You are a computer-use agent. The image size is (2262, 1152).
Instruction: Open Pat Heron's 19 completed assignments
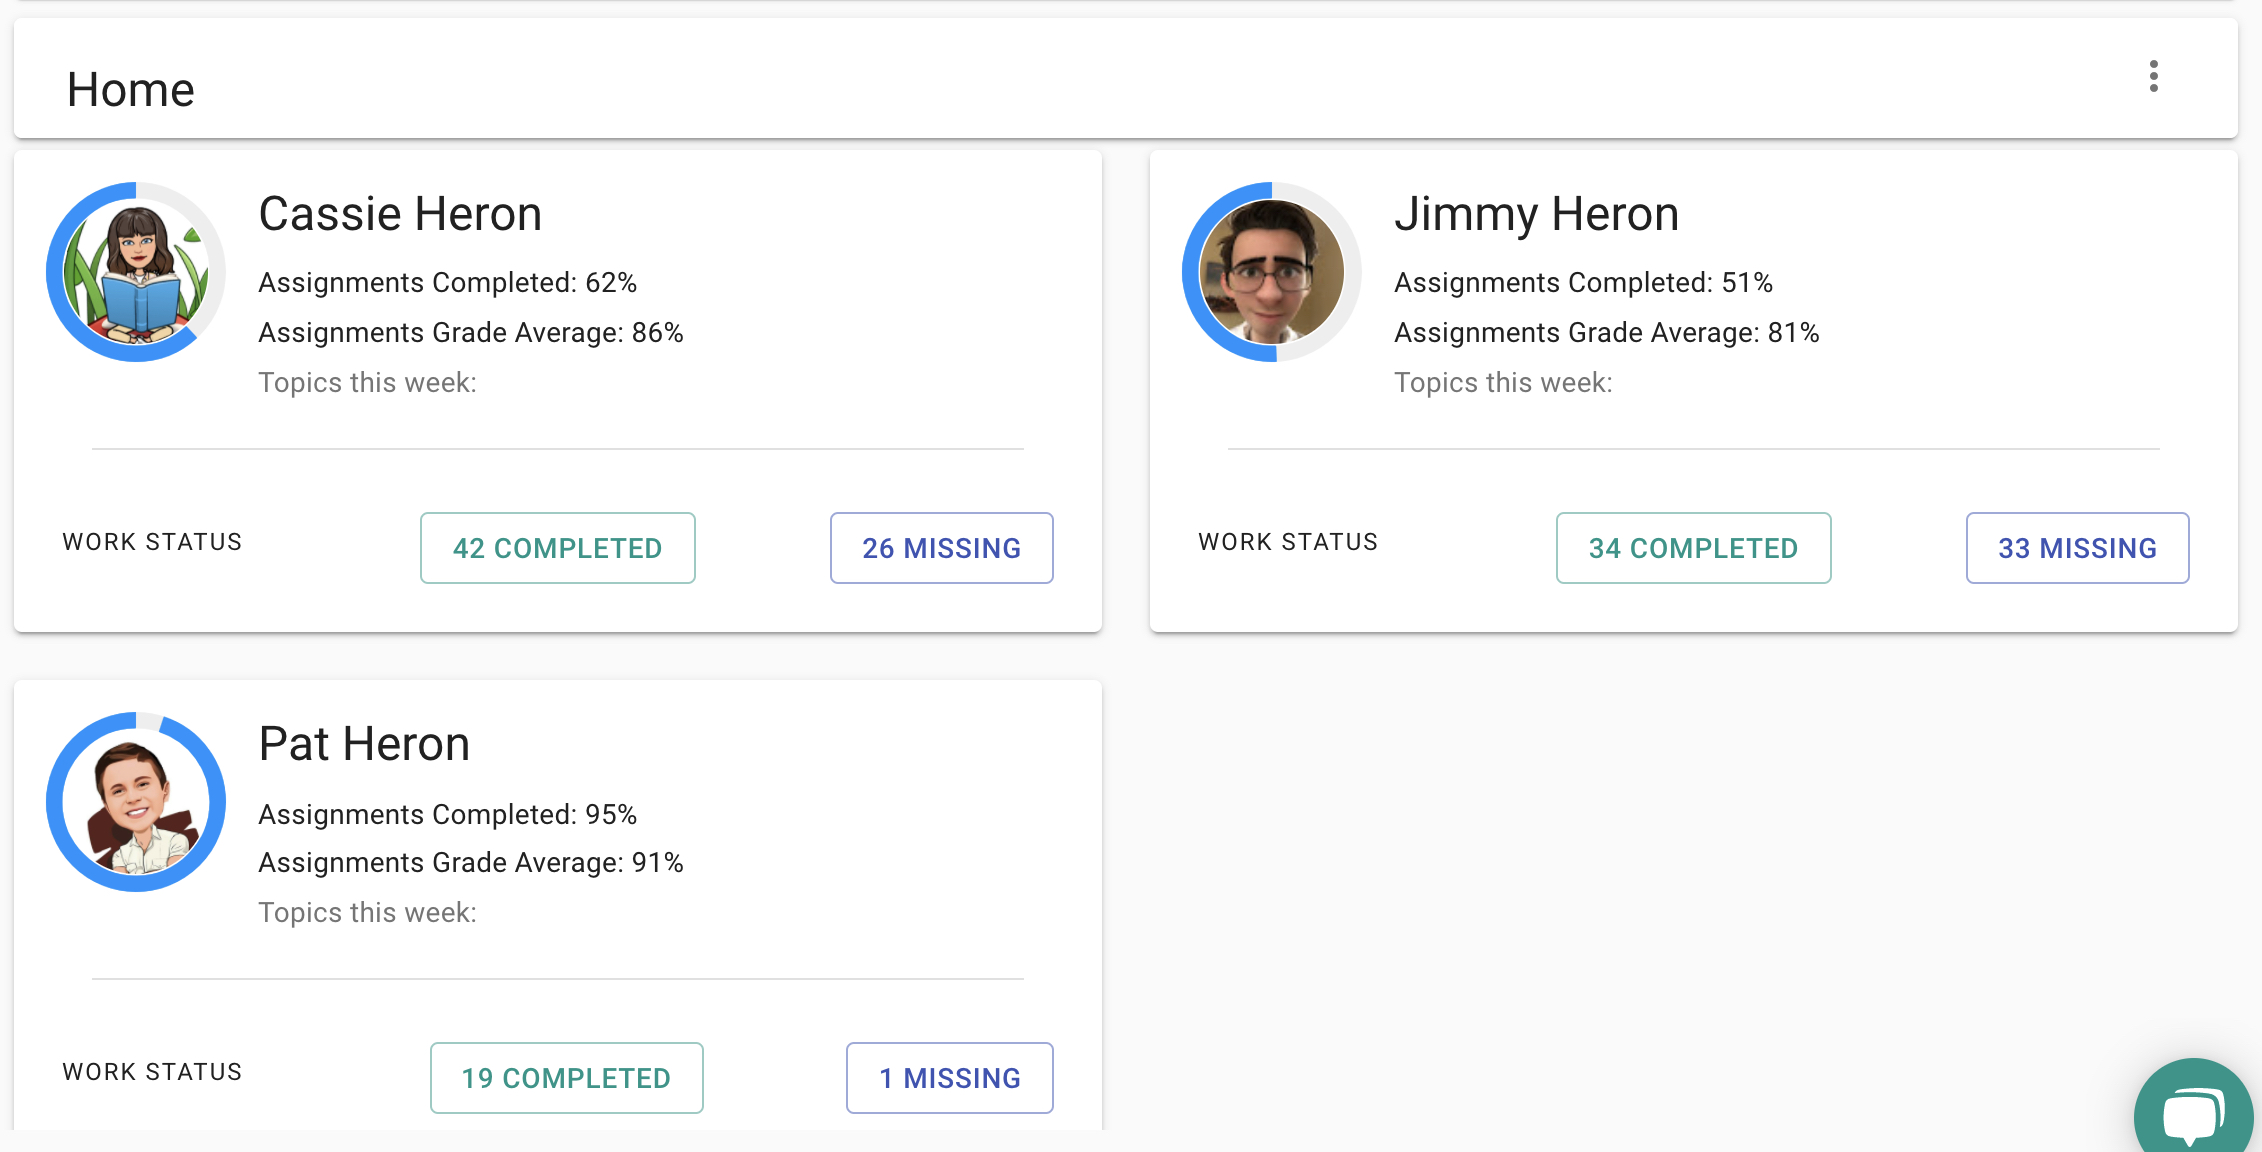566,1077
